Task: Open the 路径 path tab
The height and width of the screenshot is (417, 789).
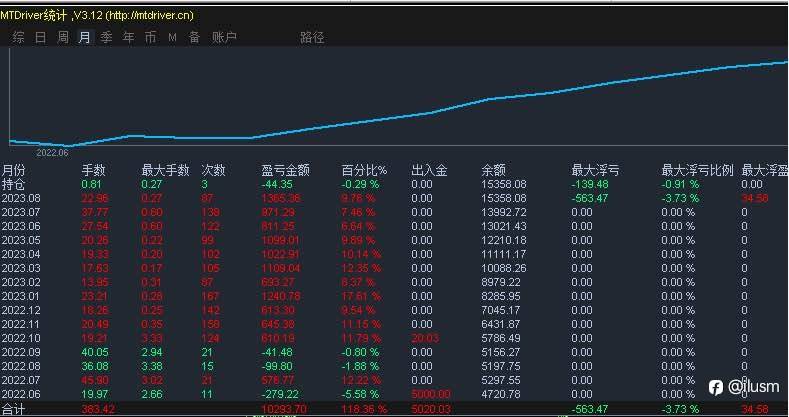Action: click(312, 37)
